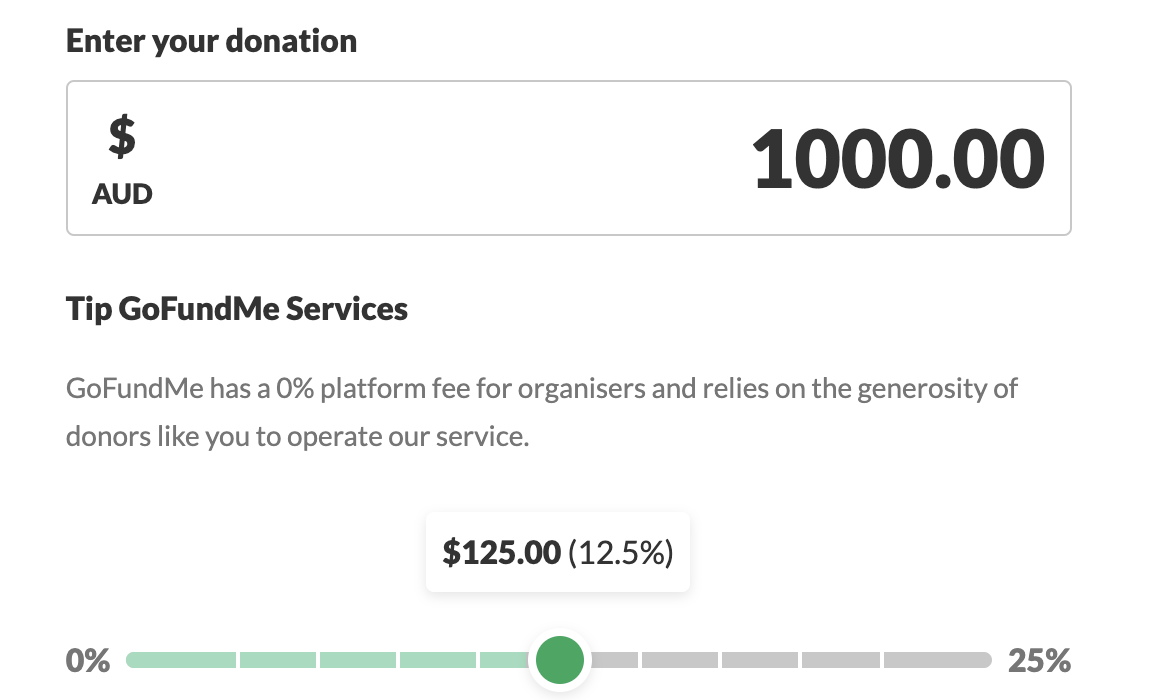Select the third gray segment of tip slider
1152x700 pixels.
(760, 660)
